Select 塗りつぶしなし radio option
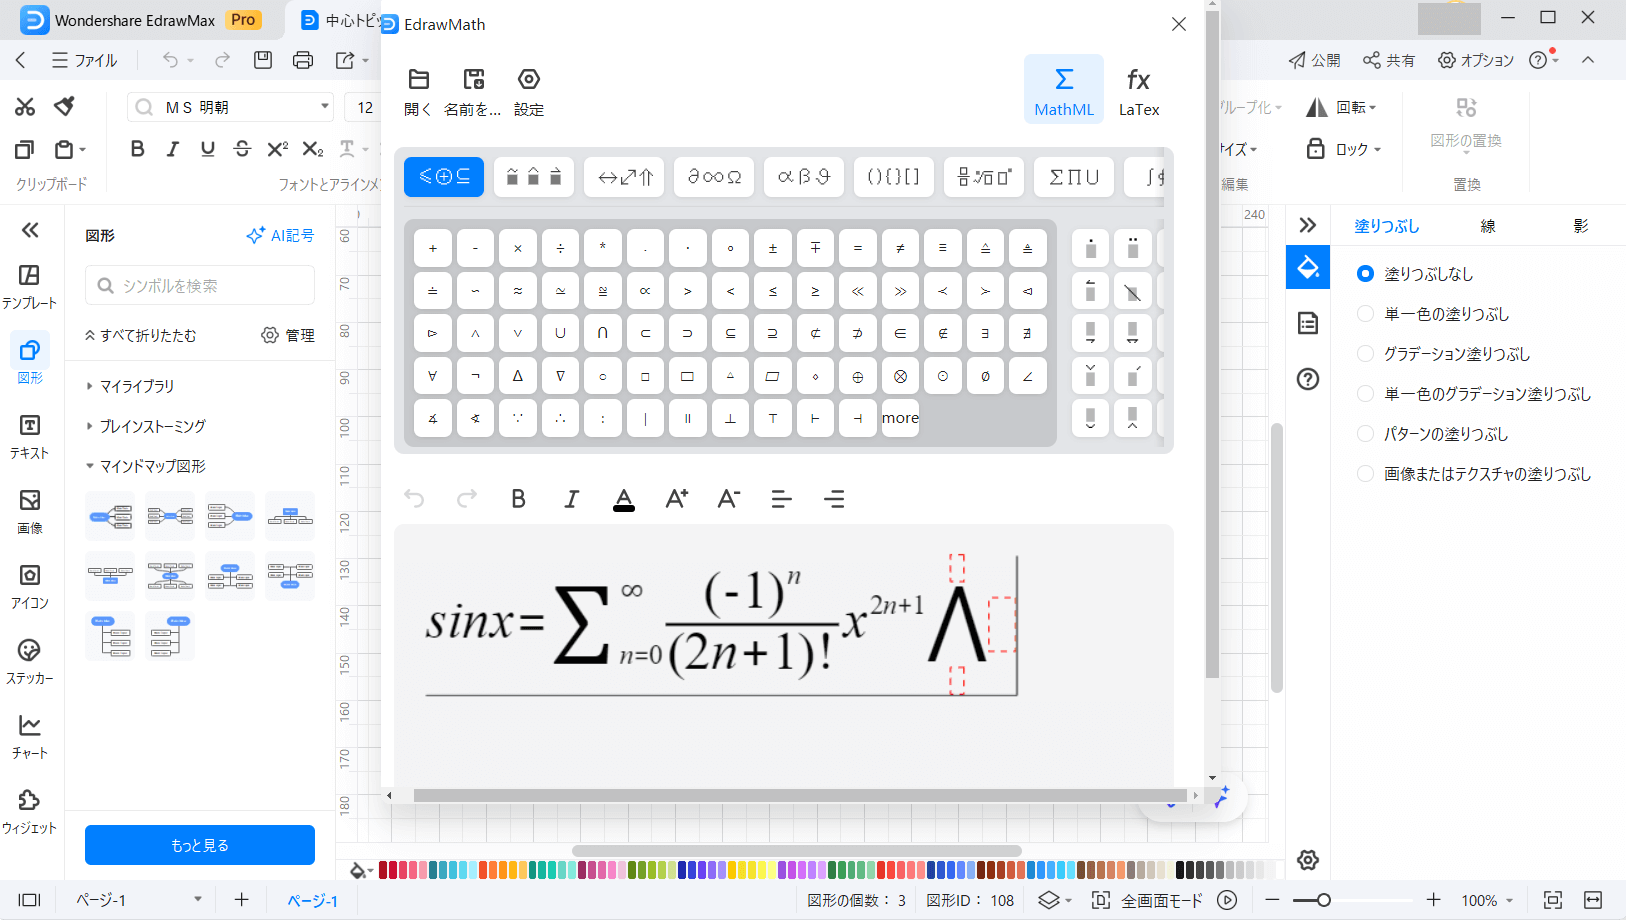 [1365, 273]
